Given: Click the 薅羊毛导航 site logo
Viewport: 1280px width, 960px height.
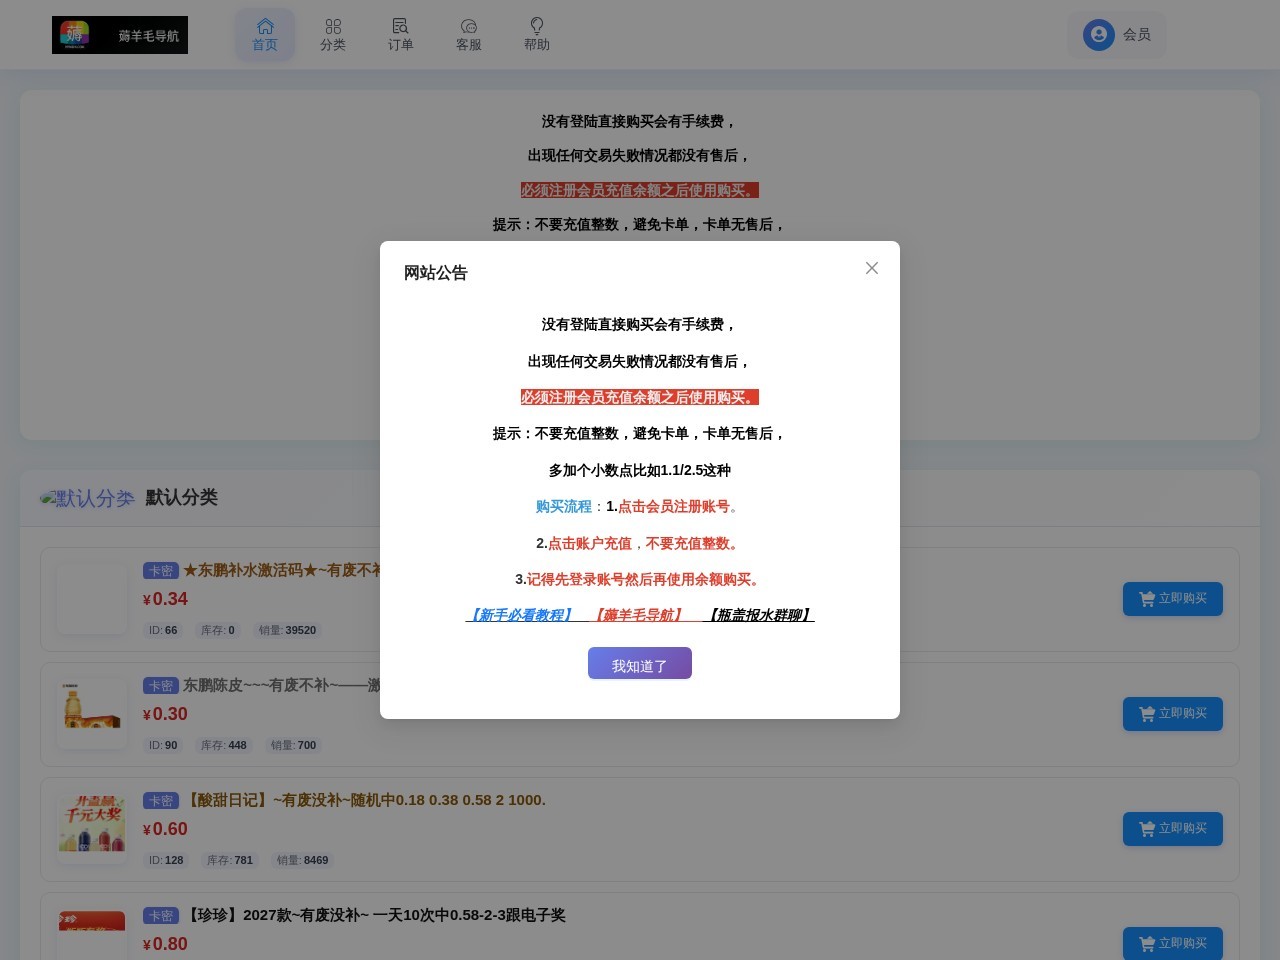Looking at the screenshot, I should tap(120, 35).
